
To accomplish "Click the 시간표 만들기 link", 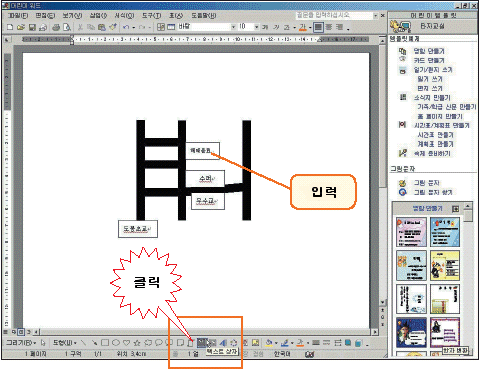I will [x=436, y=135].
